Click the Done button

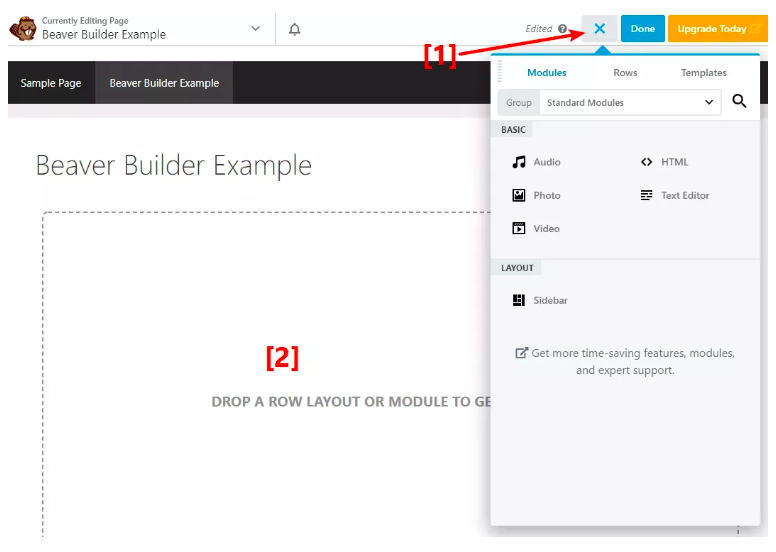click(642, 29)
